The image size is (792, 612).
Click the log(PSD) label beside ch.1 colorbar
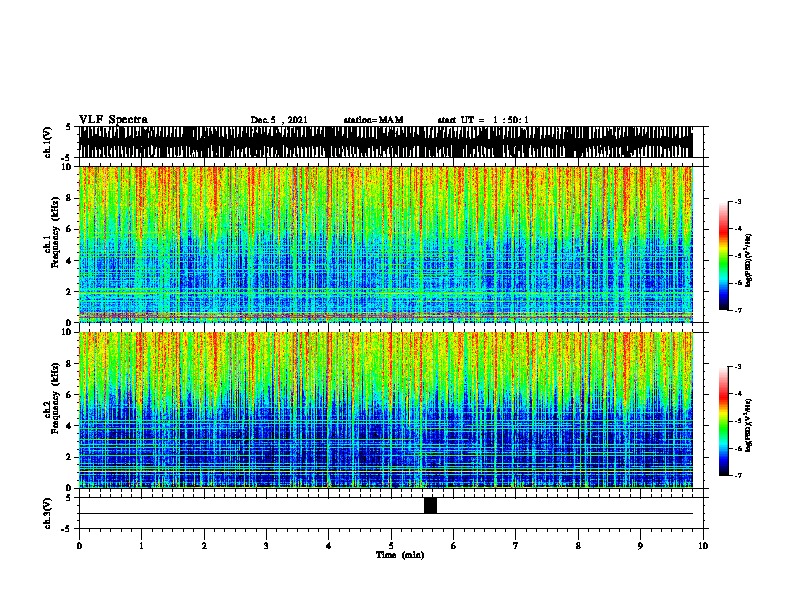[748, 260]
